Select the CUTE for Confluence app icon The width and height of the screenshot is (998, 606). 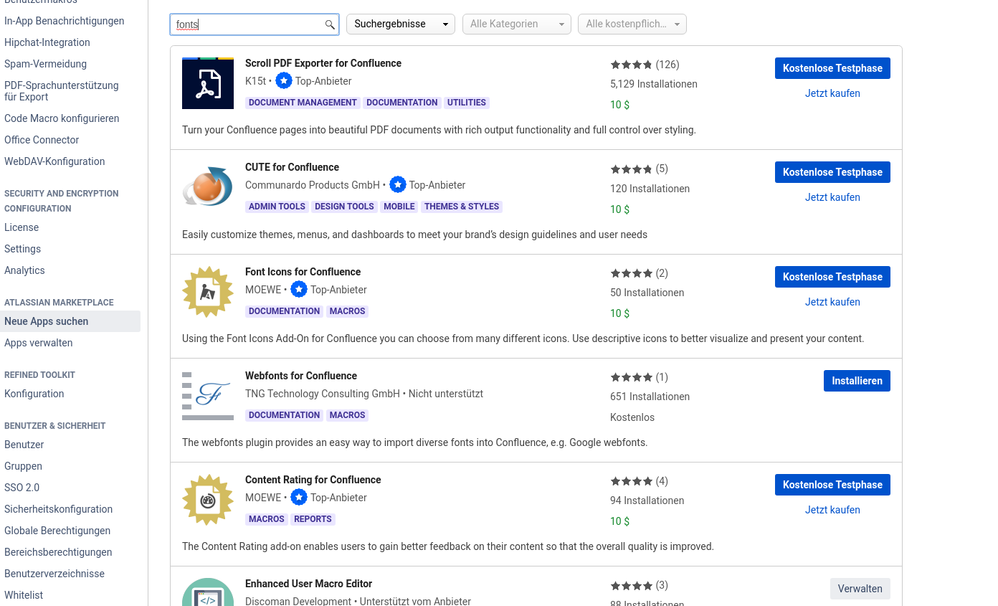coord(207,185)
